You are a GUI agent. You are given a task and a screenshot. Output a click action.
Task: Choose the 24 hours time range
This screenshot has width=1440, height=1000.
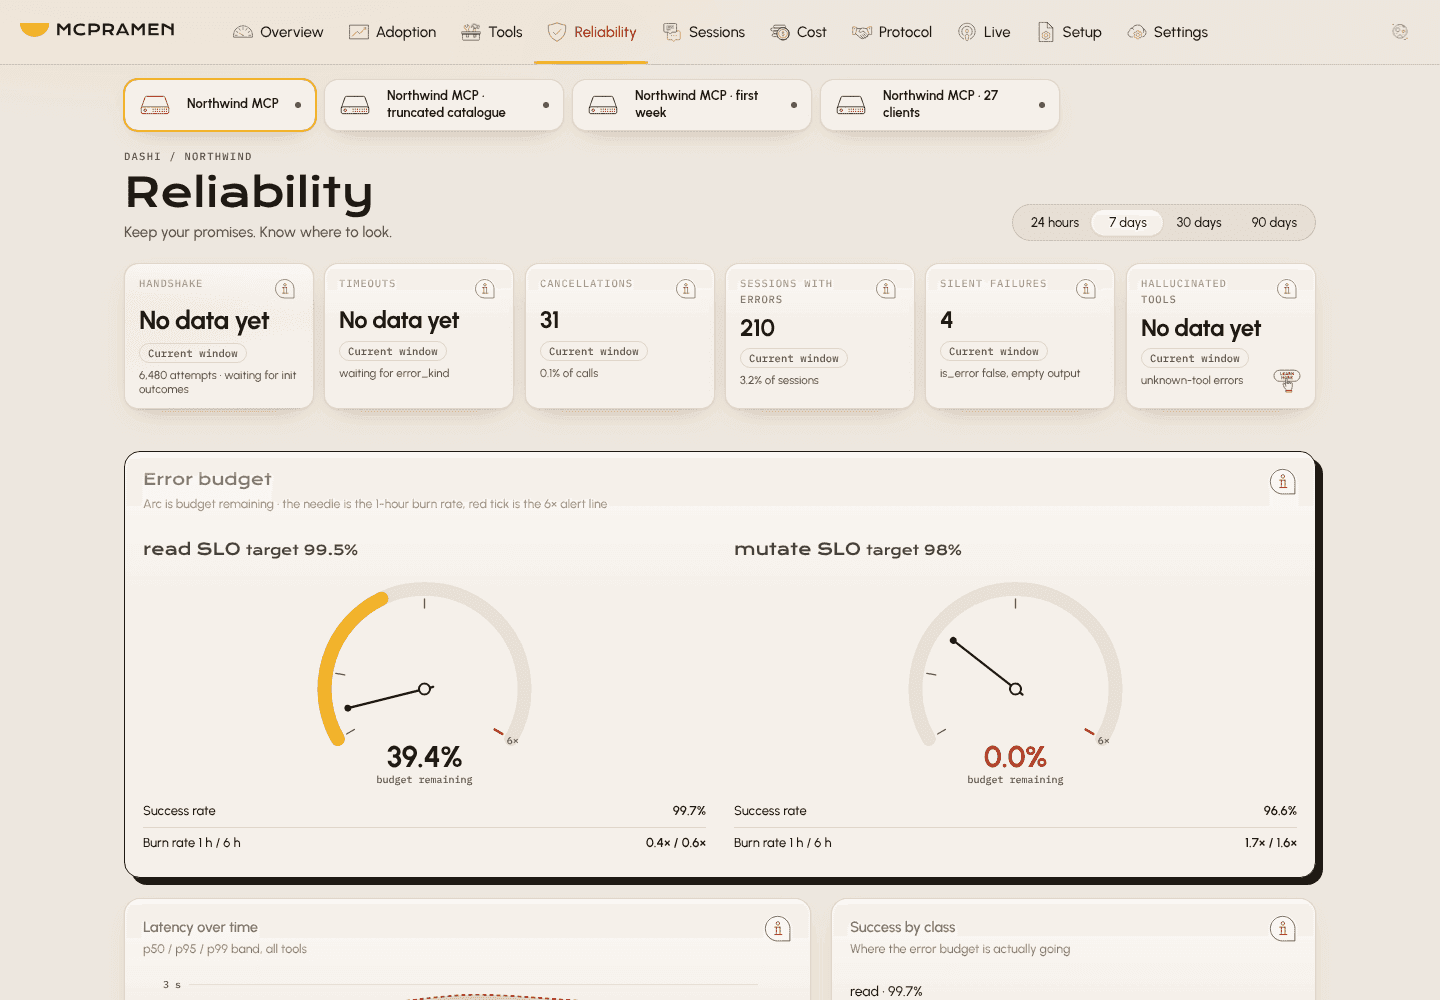1055,222
